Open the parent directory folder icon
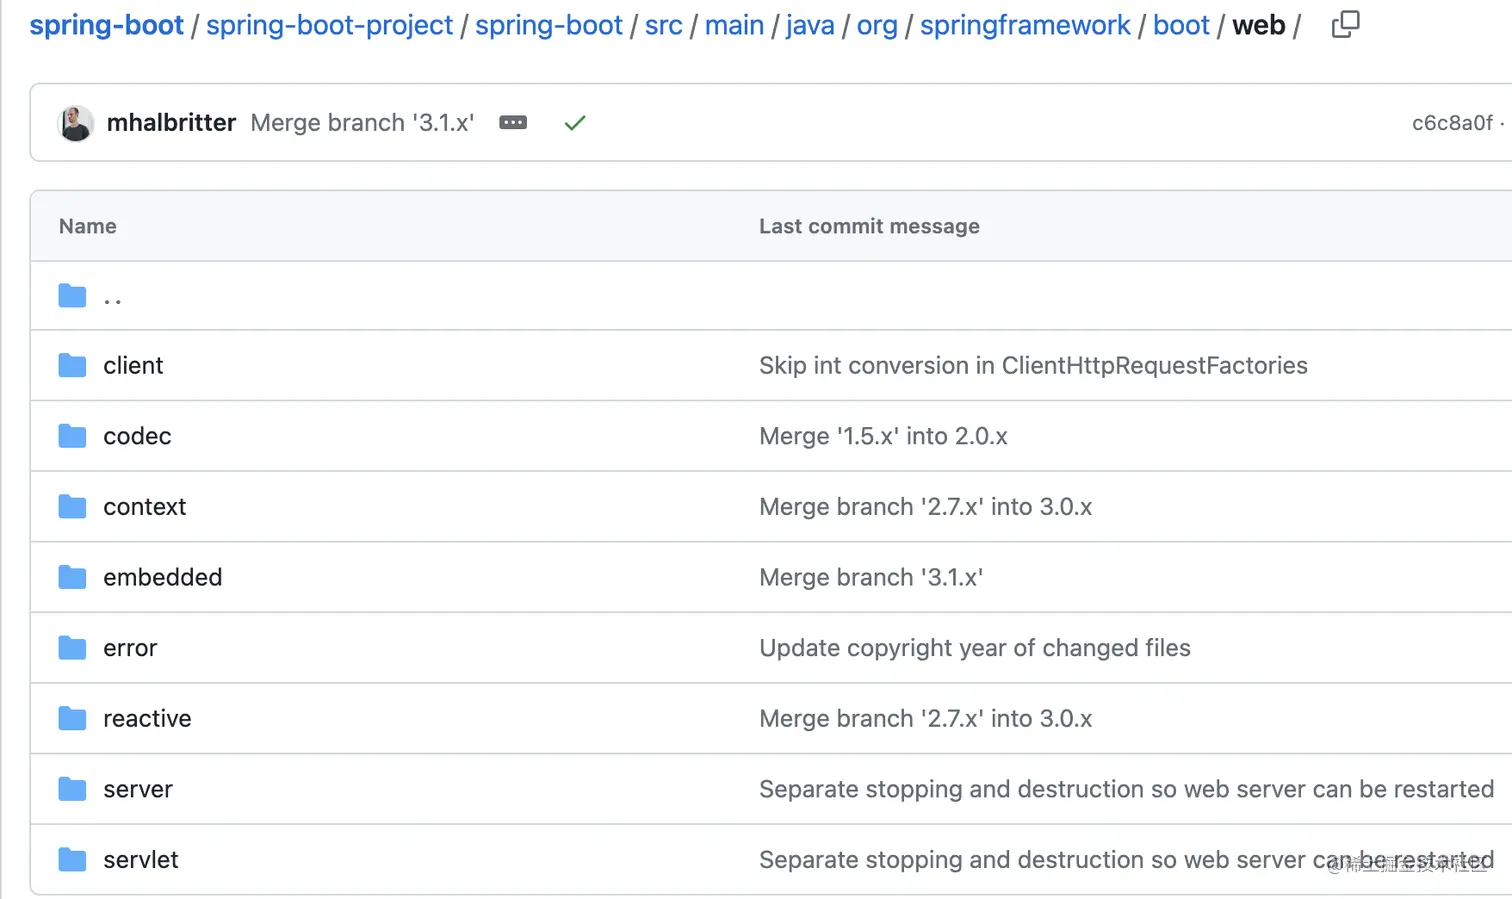This screenshot has height=899, width=1512. click(x=72, y=296)
